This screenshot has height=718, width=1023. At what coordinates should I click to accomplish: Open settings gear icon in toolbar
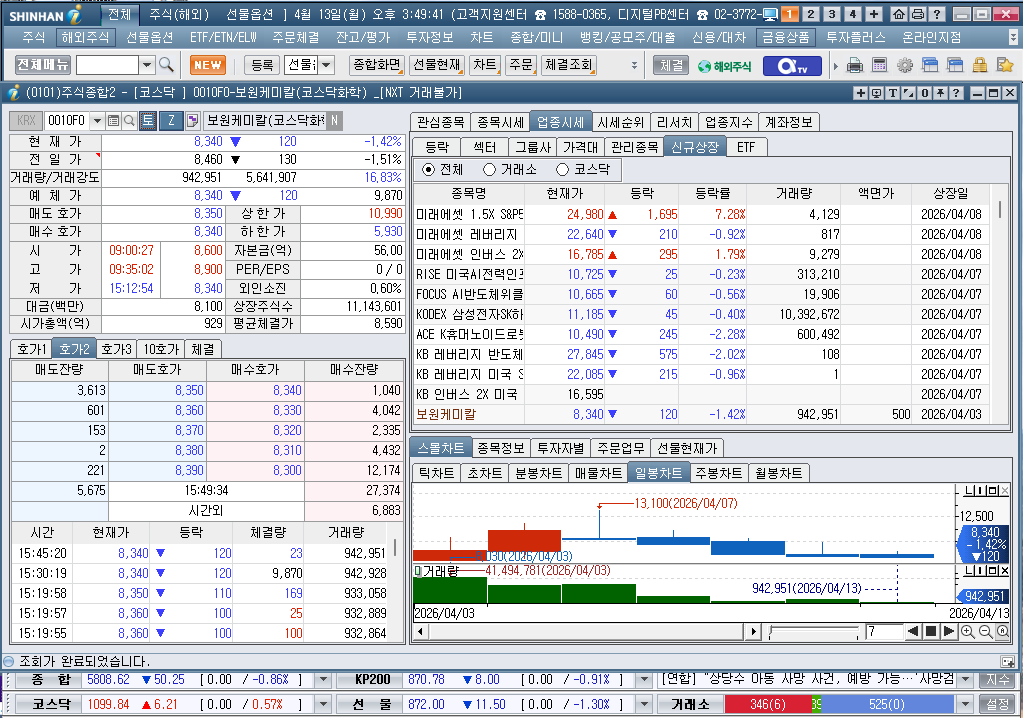tap(904, 65)
